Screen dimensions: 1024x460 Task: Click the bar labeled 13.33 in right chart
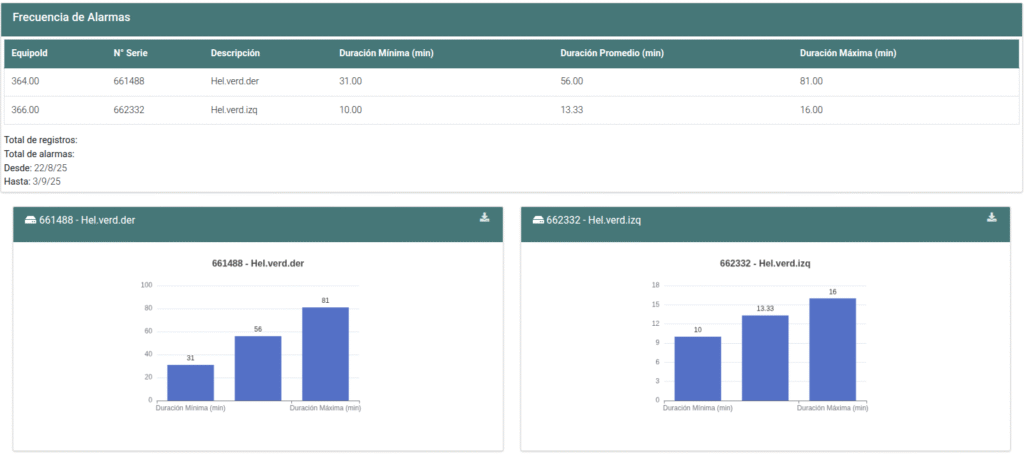(765, 357)
